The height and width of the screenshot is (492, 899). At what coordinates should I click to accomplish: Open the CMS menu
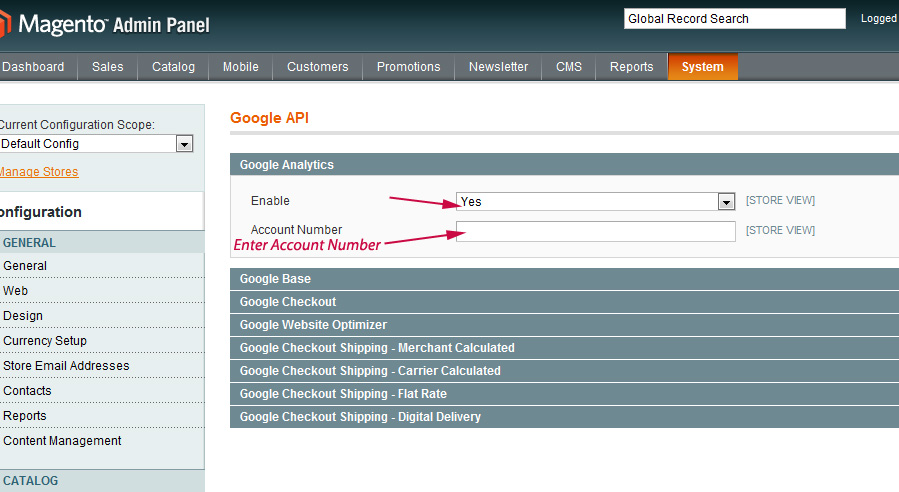(569, 67)
